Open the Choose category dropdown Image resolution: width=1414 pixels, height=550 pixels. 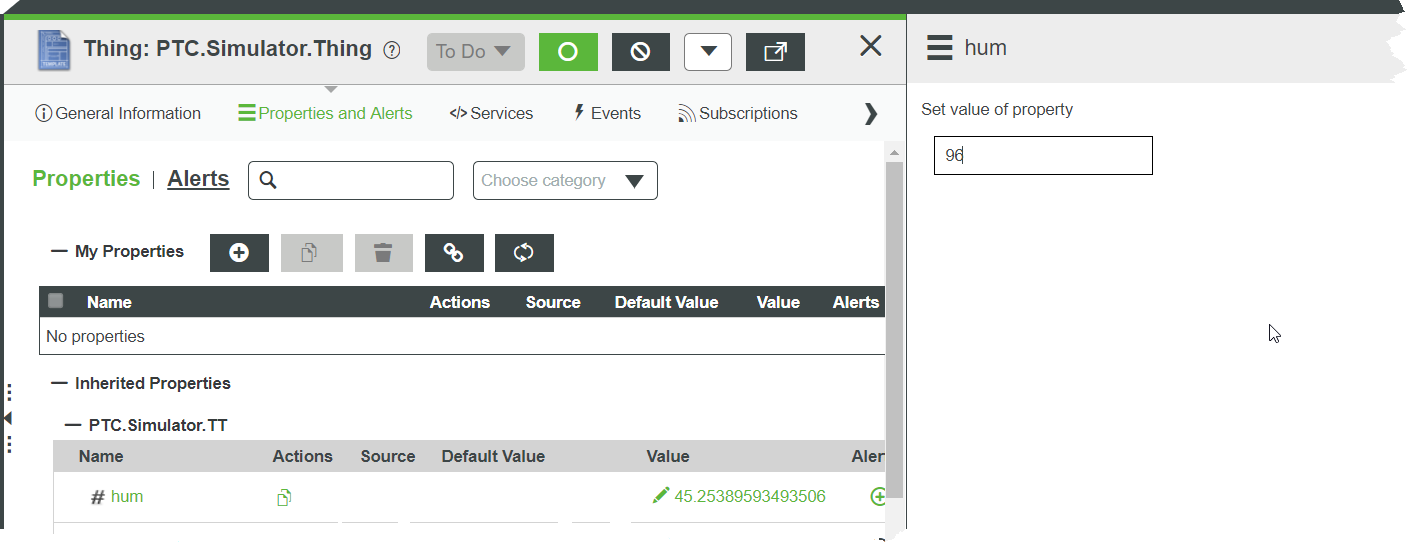[x=565, y=180]
